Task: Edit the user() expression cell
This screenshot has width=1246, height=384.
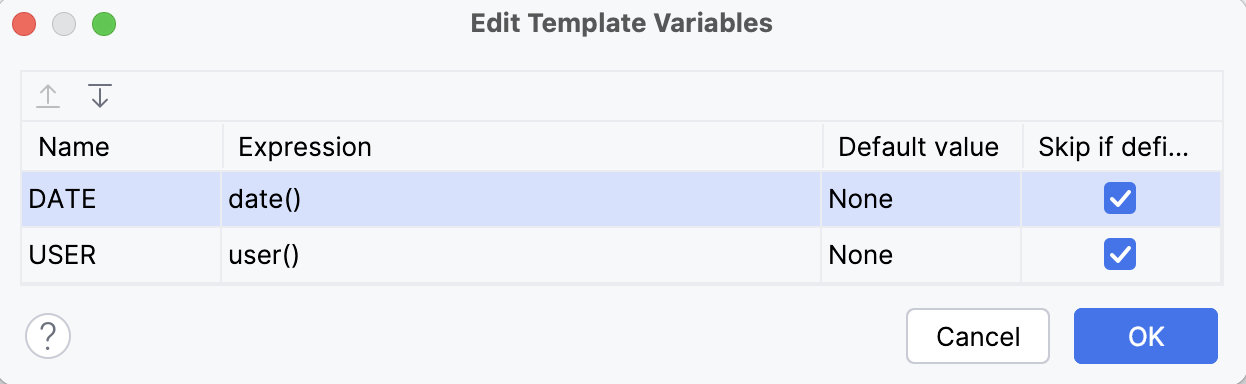Action: [523, 255]
